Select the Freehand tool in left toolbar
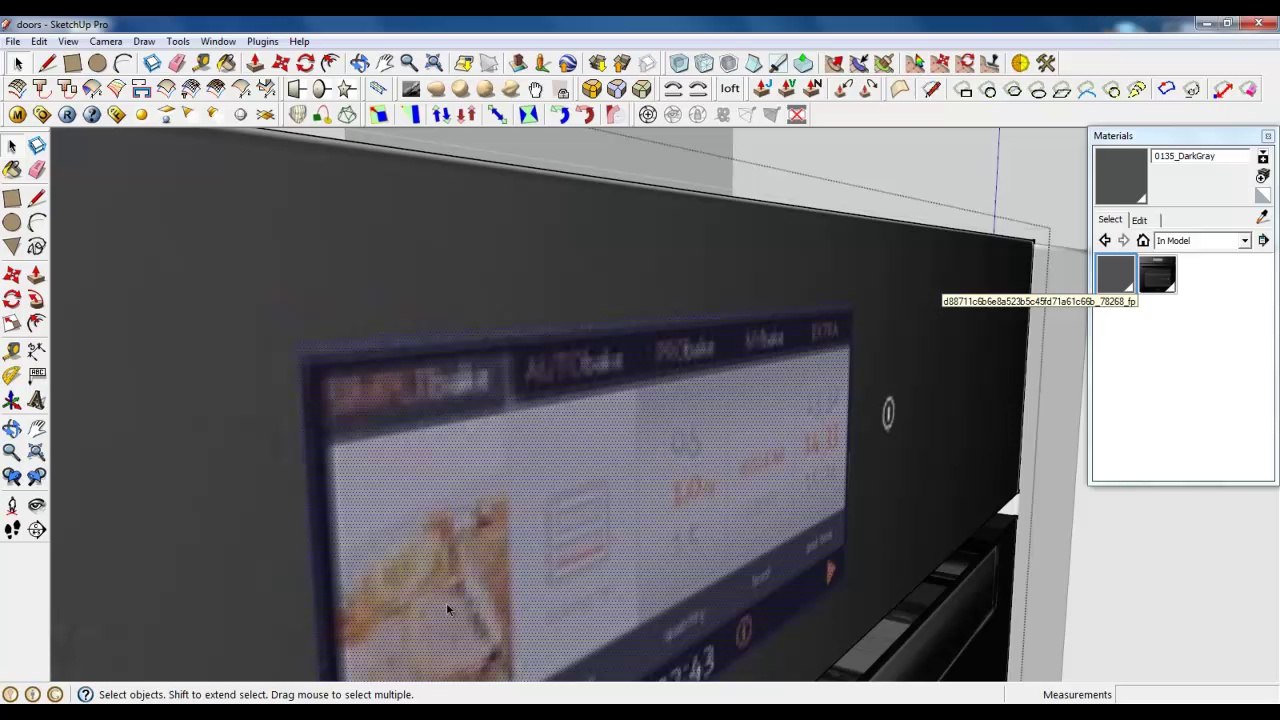The width and height of the screenshot is (1280, 720). (36, 246)
